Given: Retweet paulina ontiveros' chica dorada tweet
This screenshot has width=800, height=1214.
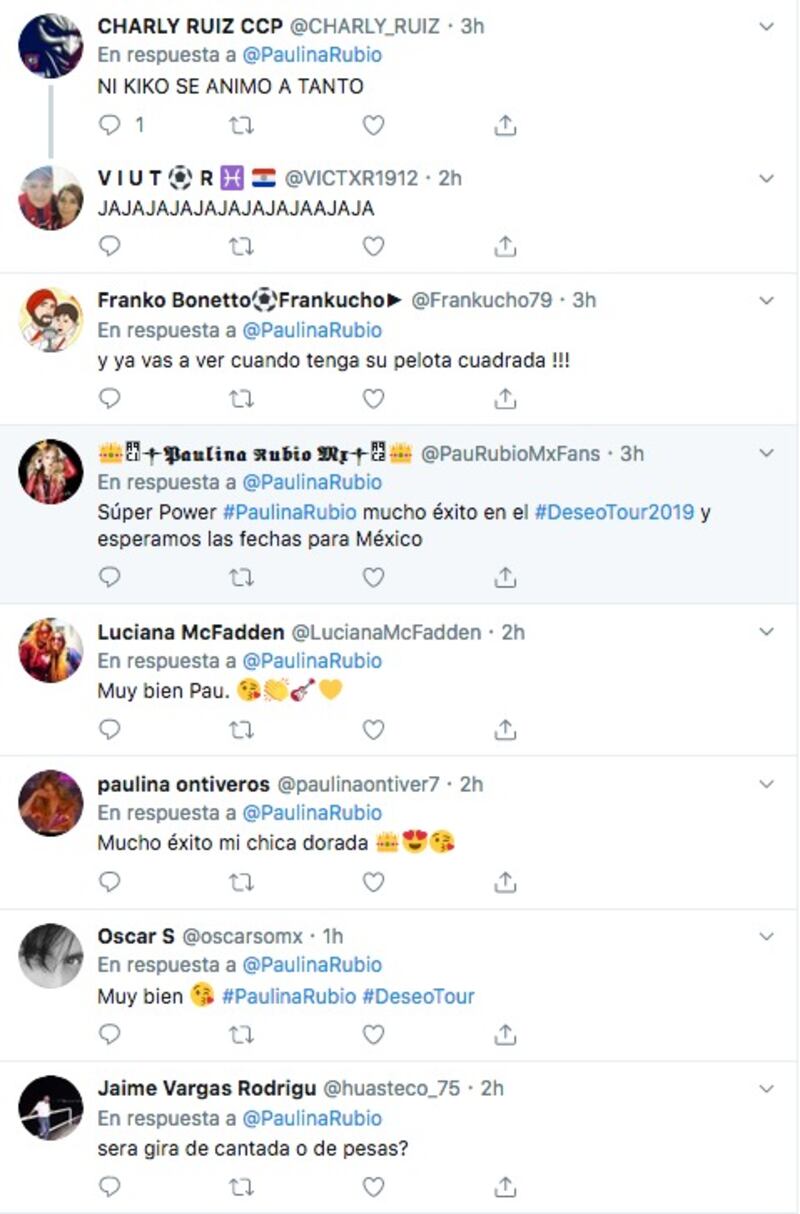Looking at the screenshot, I should click(x=241, y=882).
